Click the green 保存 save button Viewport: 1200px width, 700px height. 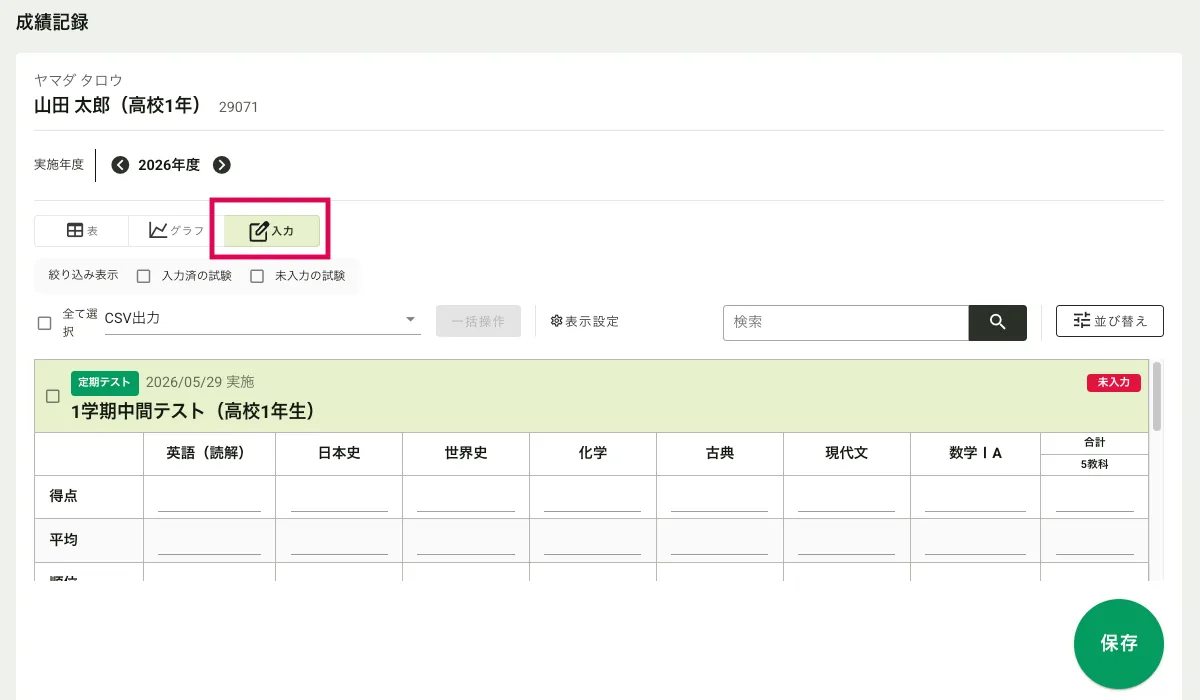click(x=1118, y=643)
